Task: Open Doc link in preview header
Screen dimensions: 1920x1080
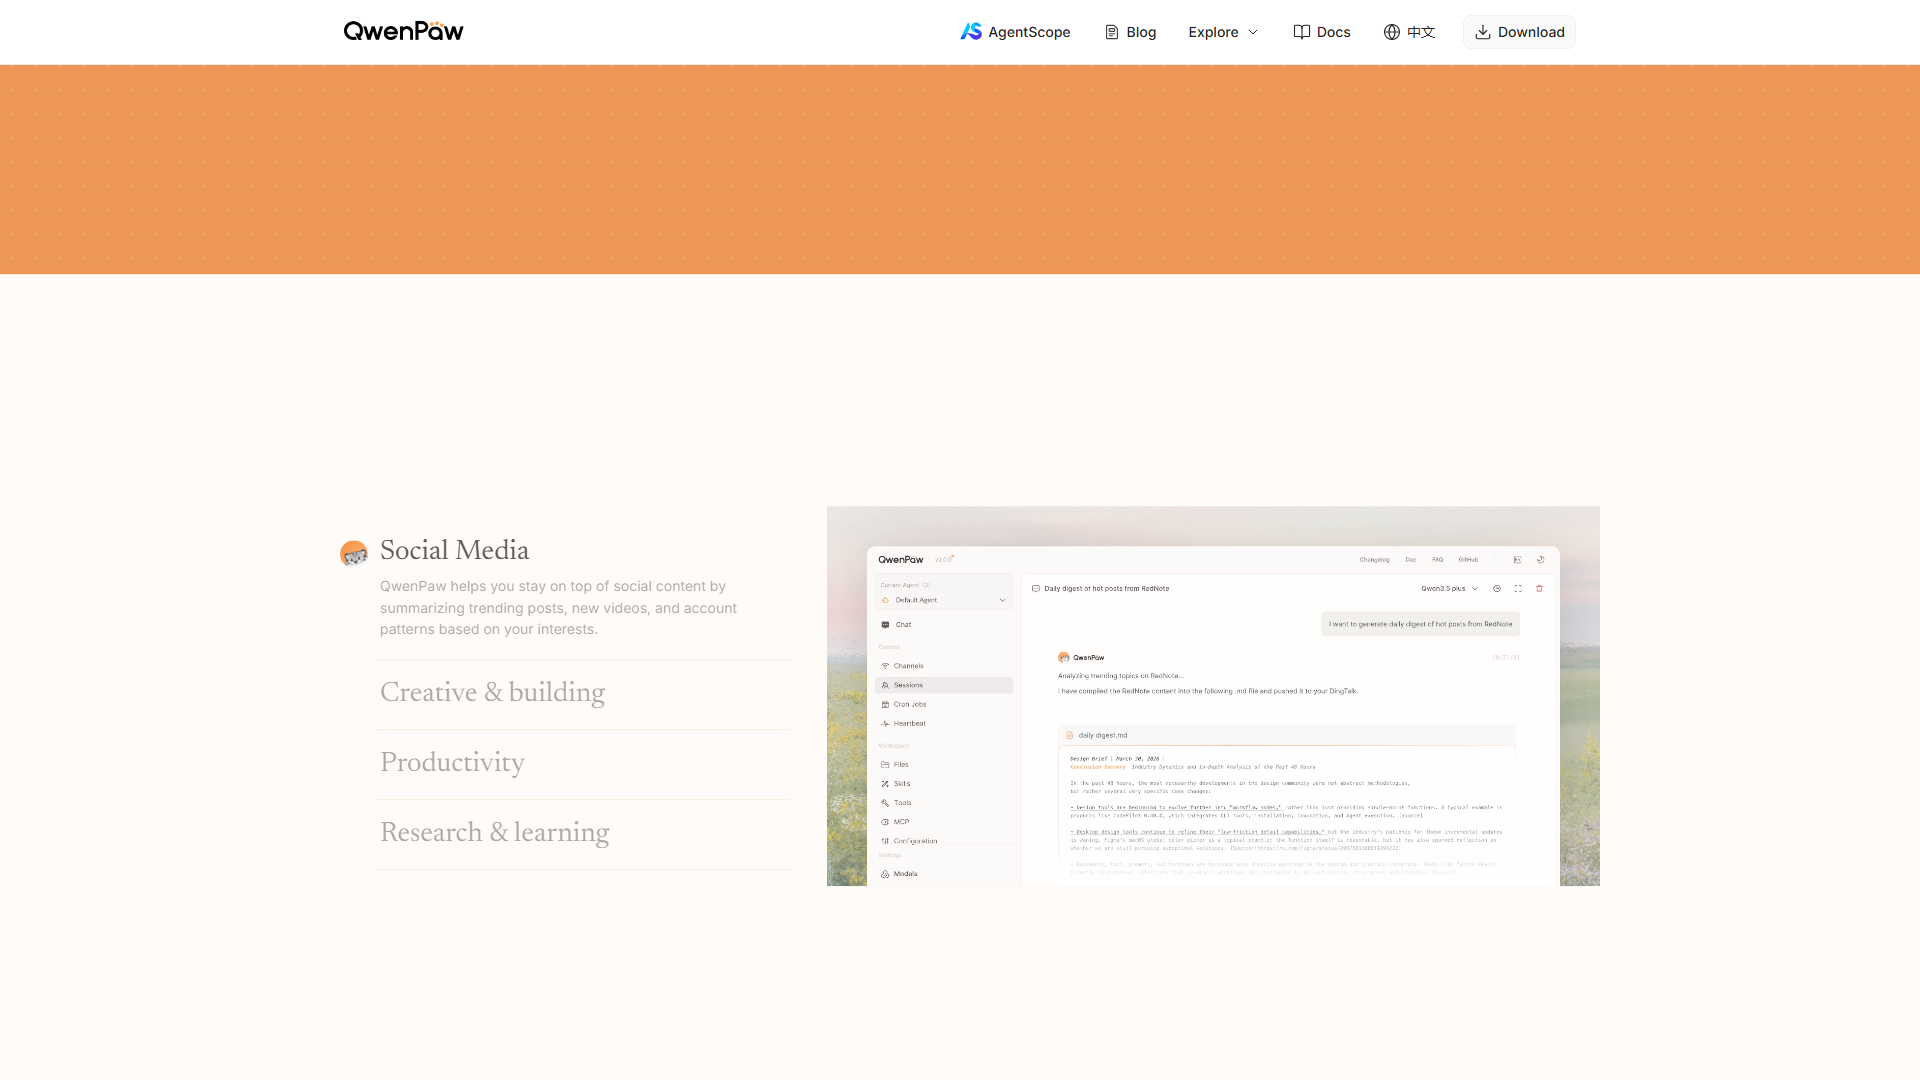Action: pyautogui.click(x=1411, y=560)
